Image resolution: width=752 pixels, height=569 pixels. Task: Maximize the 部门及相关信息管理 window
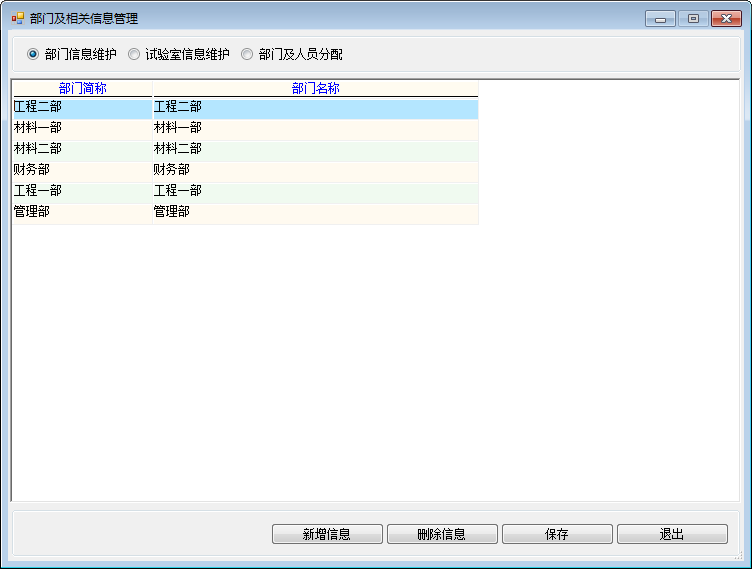click(x=692, y=19)
